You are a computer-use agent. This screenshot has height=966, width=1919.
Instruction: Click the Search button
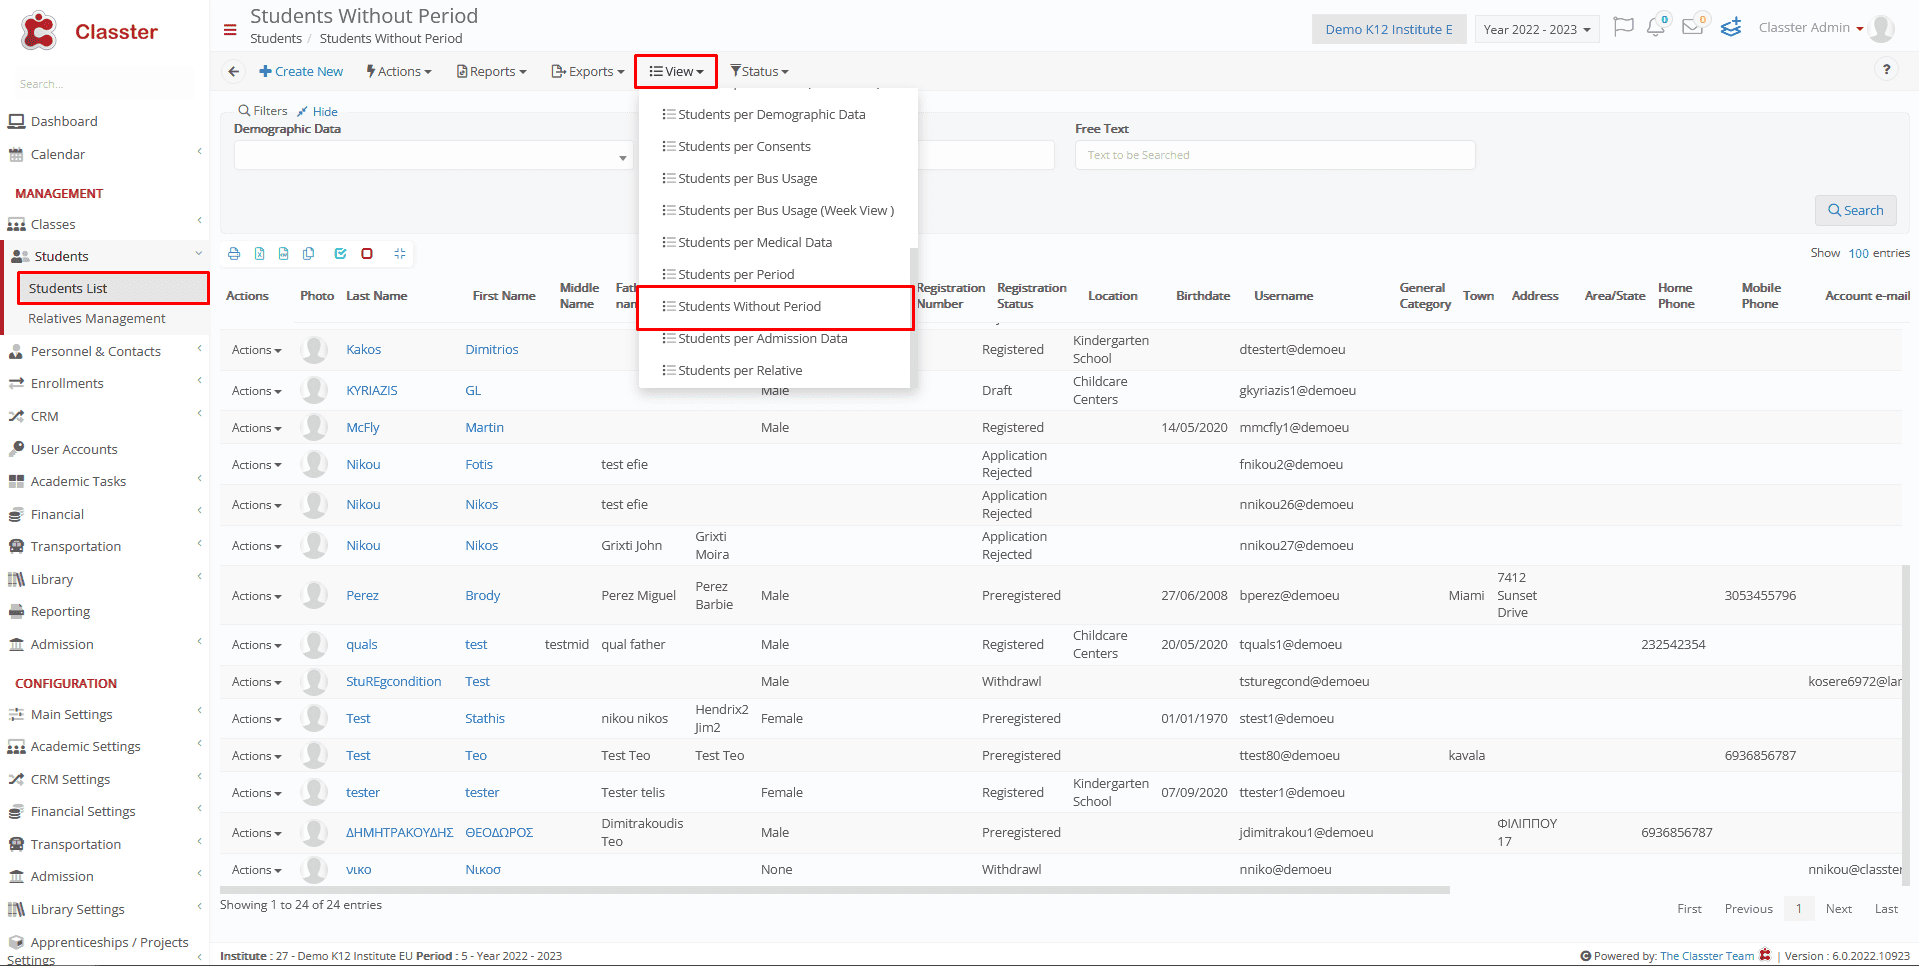(1855, 210)
